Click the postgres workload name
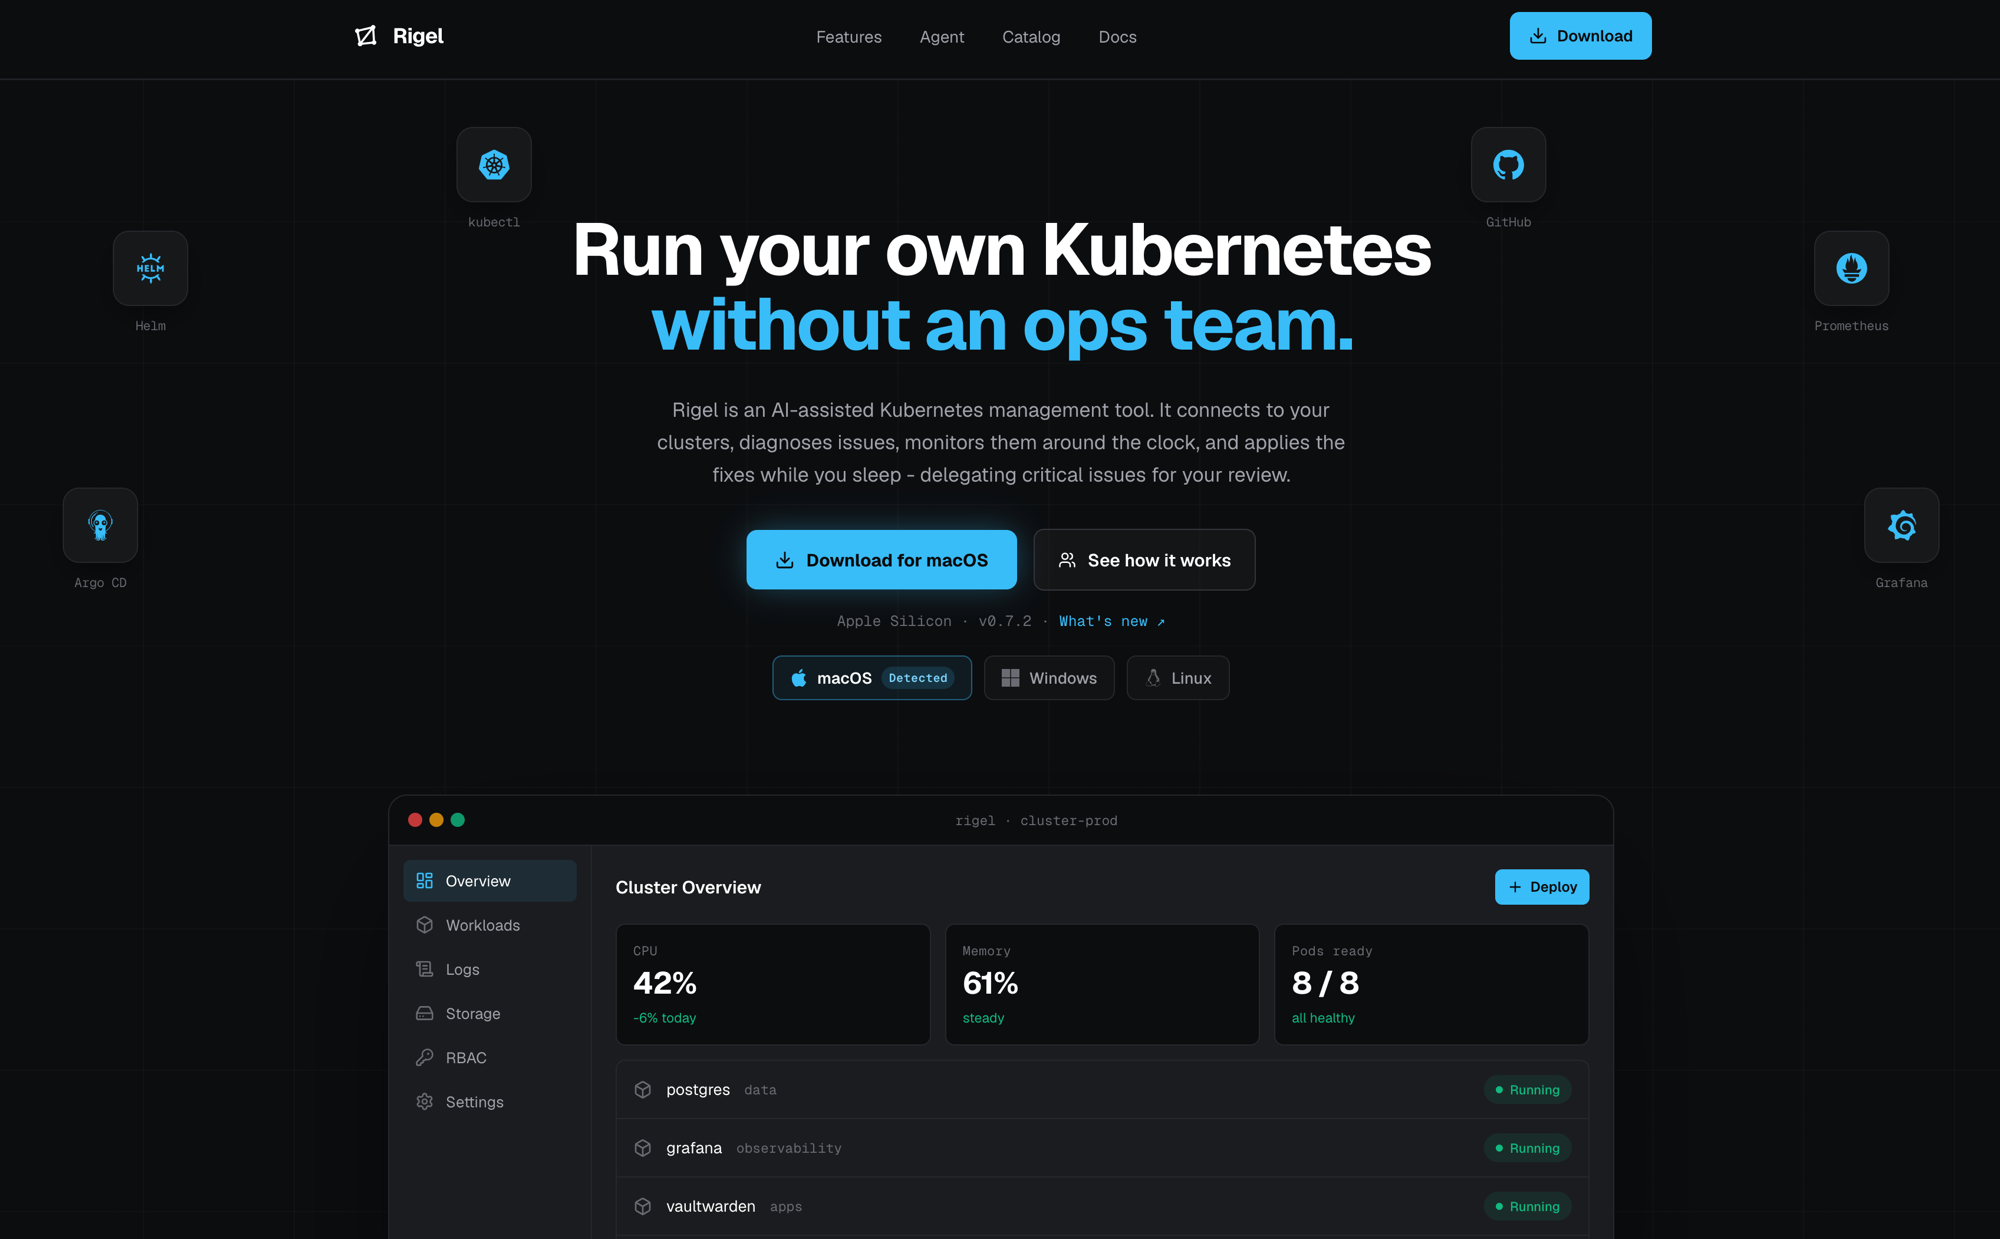The width and height of the screenshot is (2000, 1239). pos(698,1090)
